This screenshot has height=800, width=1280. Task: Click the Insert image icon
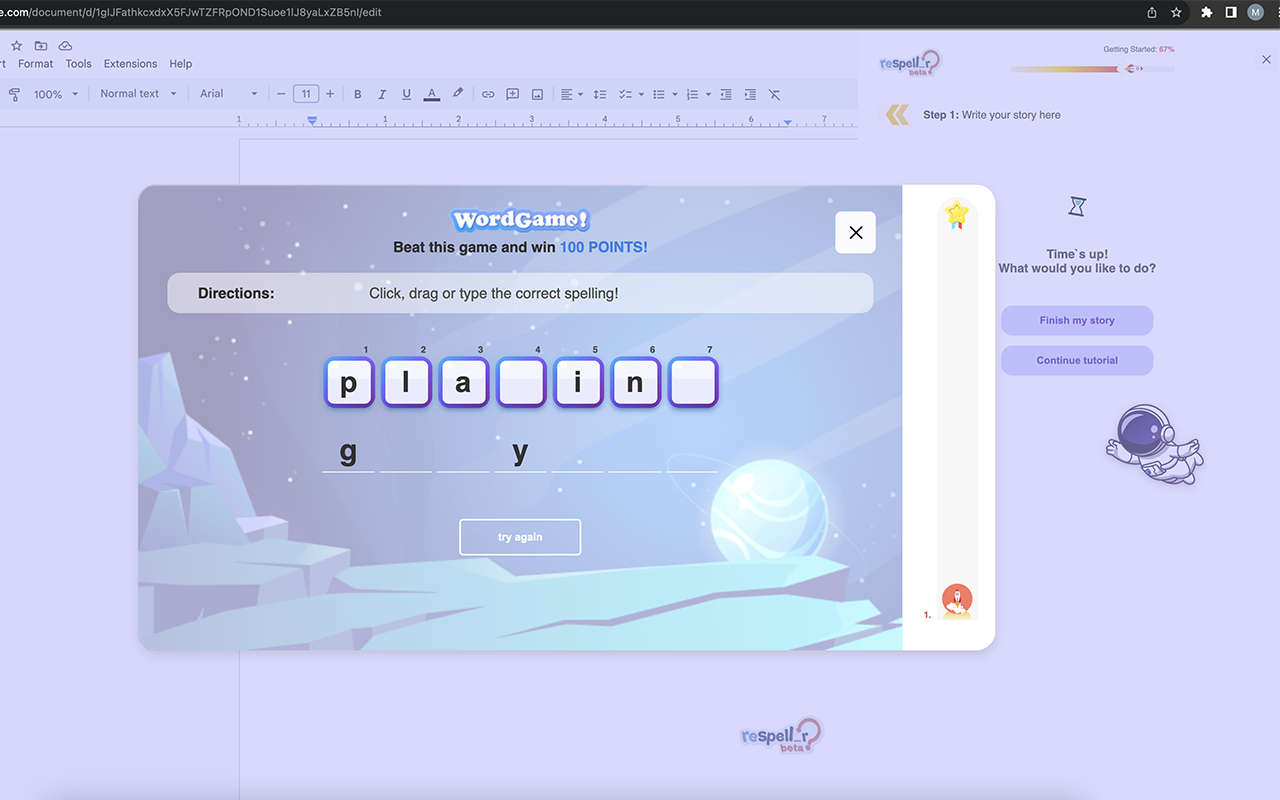click(537, 93)
